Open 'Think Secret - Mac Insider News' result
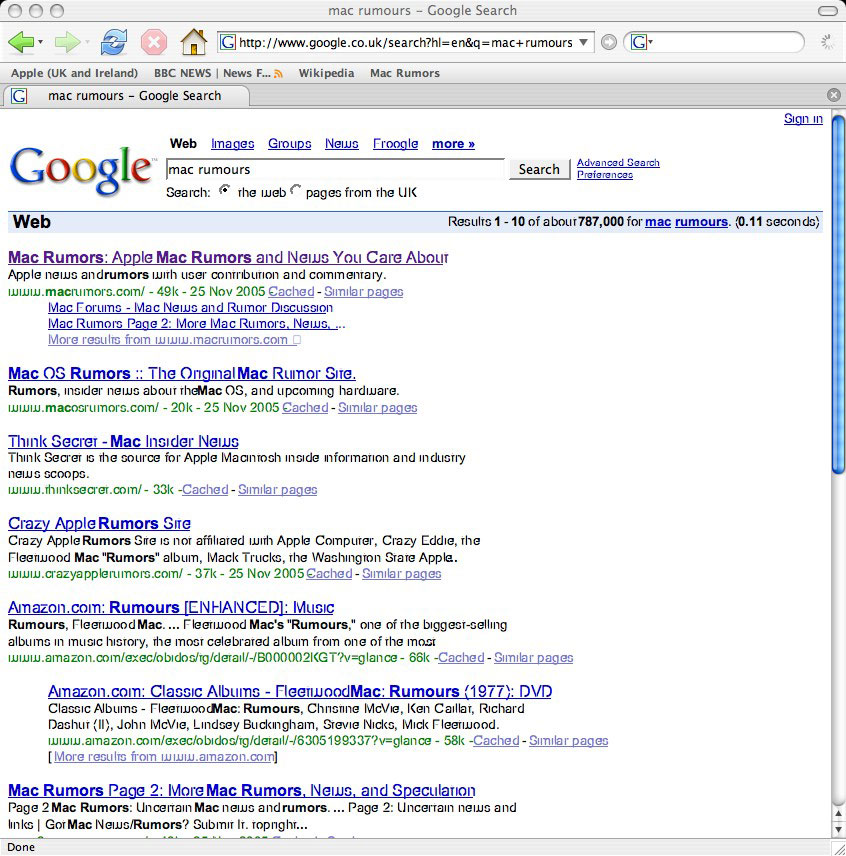 (123, 441)
